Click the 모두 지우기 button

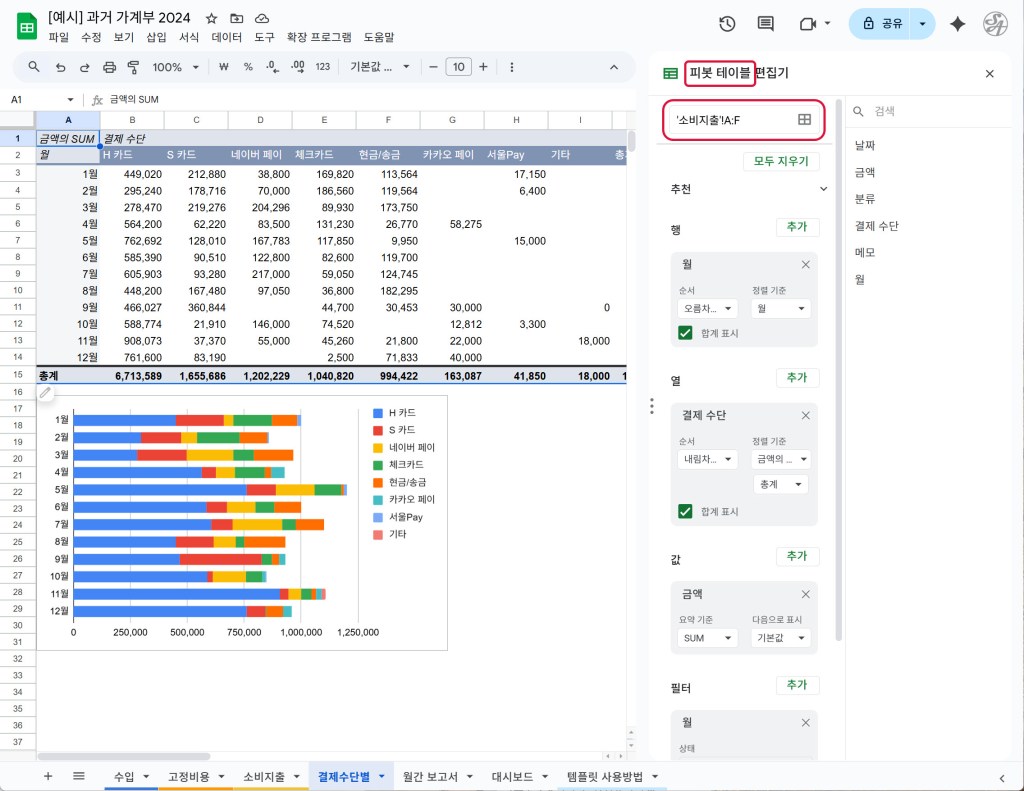(x=781, y=162)
